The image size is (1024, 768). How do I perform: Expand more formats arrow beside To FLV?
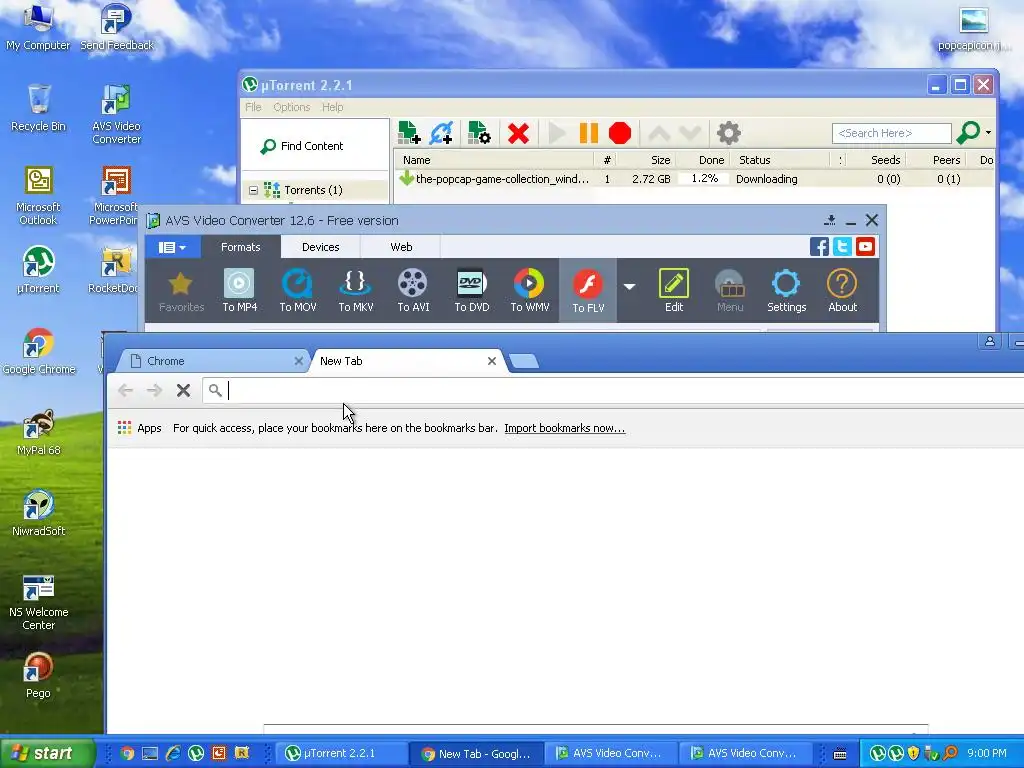tap(630, 287)
